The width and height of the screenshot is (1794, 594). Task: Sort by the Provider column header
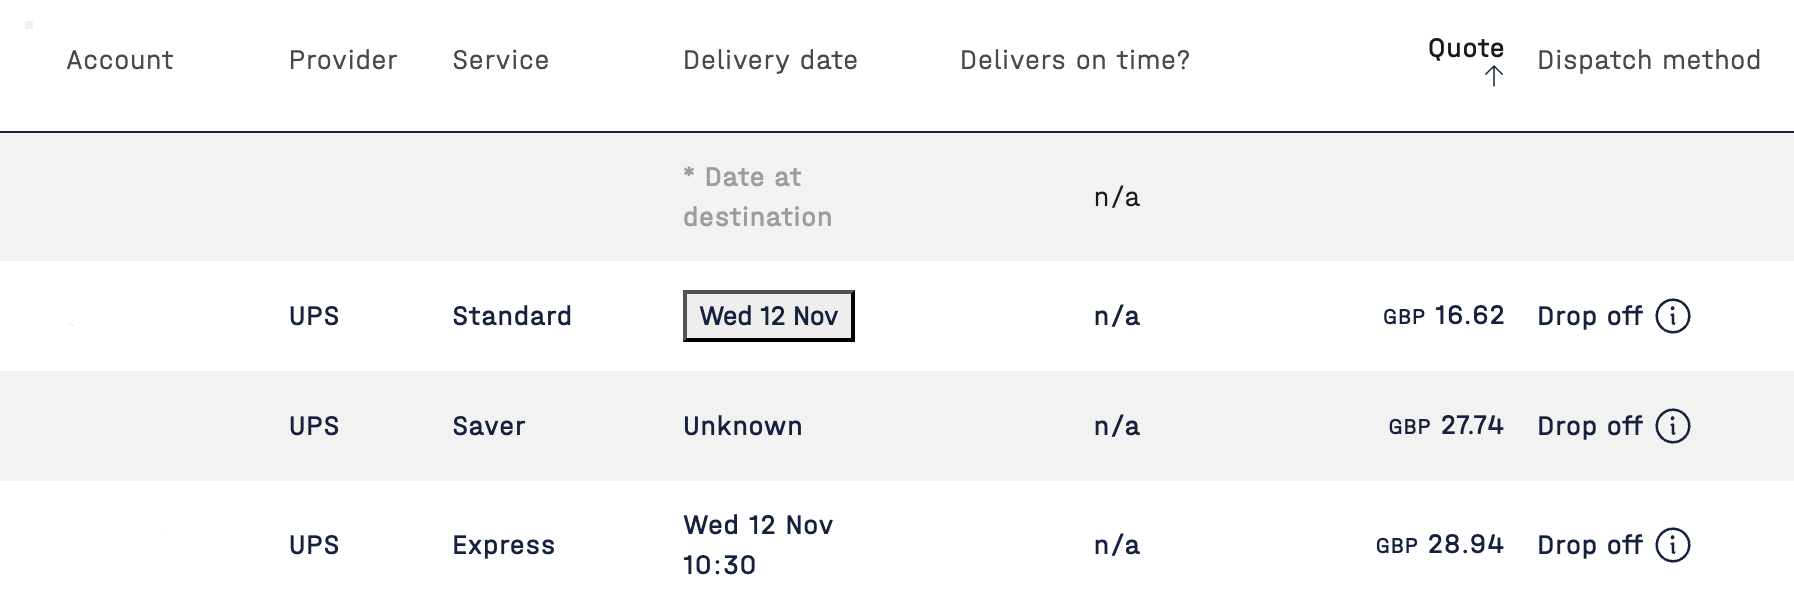tap(343, 60)
